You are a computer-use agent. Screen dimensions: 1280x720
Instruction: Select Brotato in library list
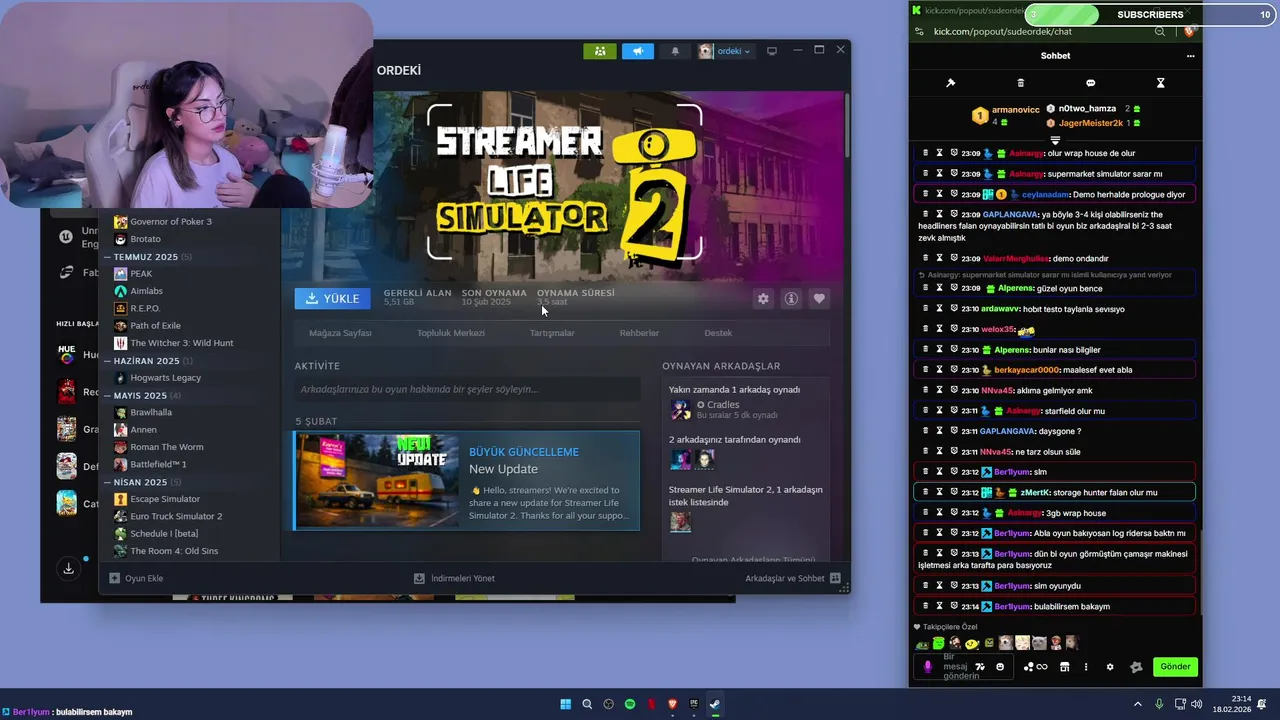point(145,239)
